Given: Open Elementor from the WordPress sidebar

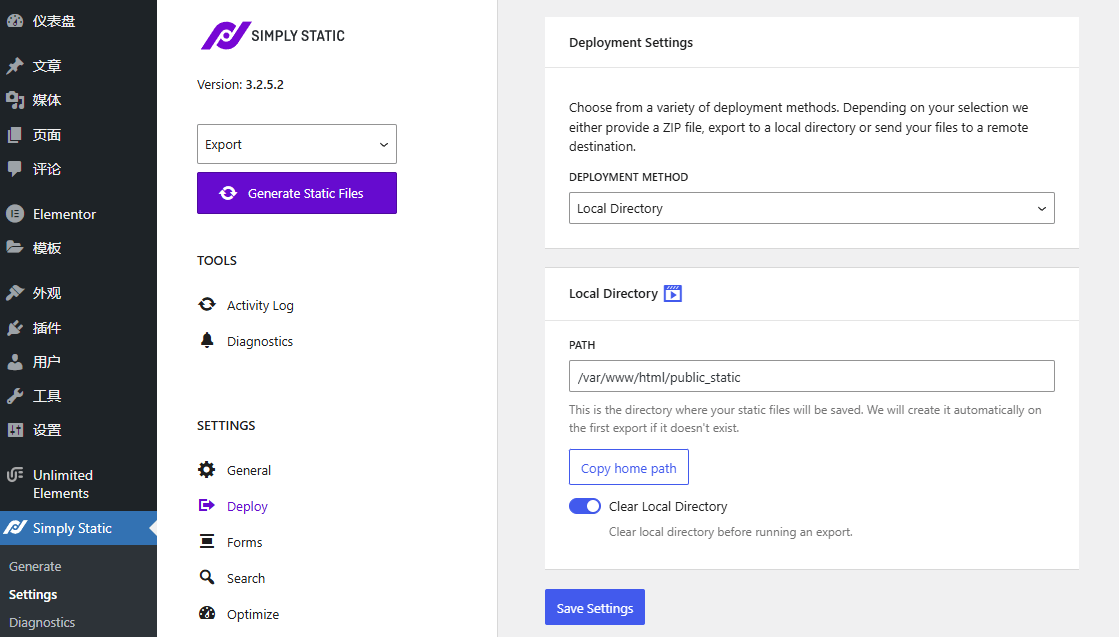Looking at the screenshot, I should 64,214.
